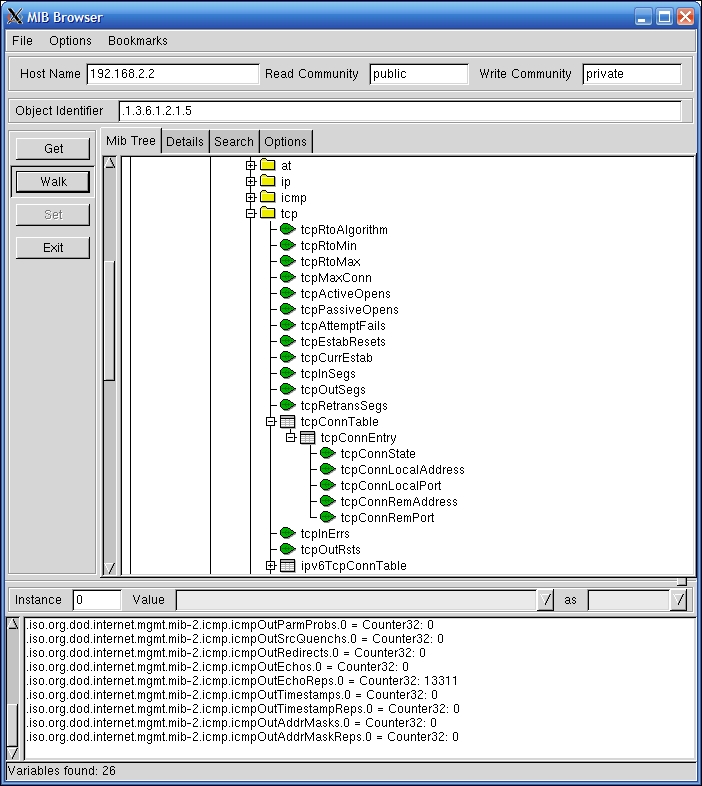The width and height of the screenshot is (702, 786).
Task: Switch to the Search tab
Action: click(x=234, y=142)
